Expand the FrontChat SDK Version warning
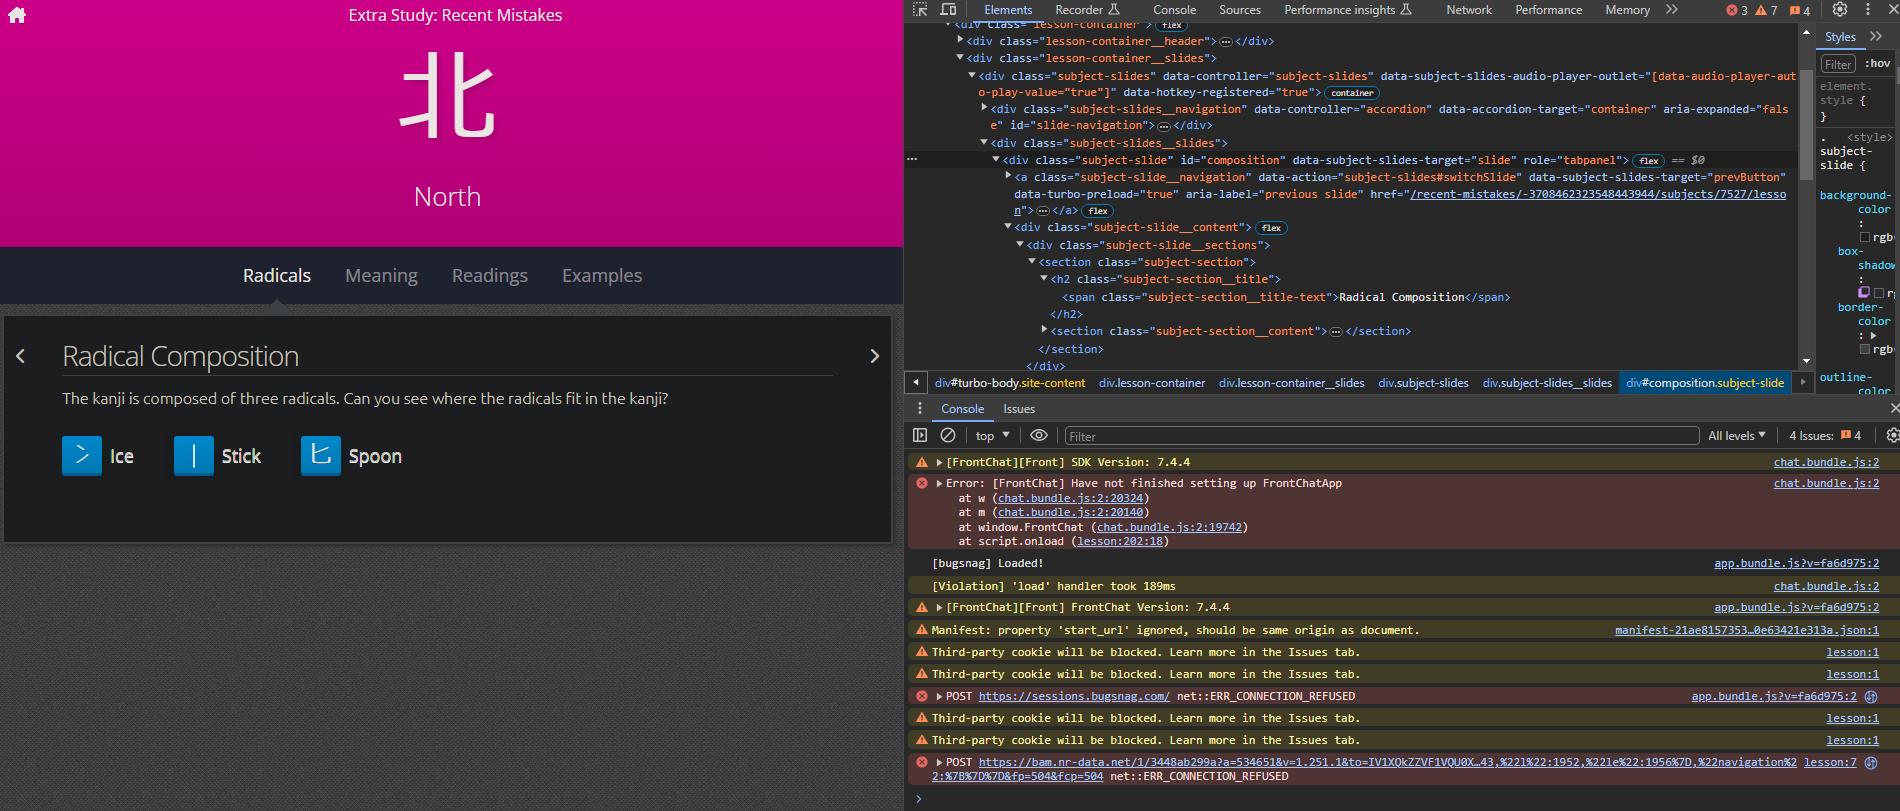This screenshot has height=811, width=1900. click(x=939, y=463)
